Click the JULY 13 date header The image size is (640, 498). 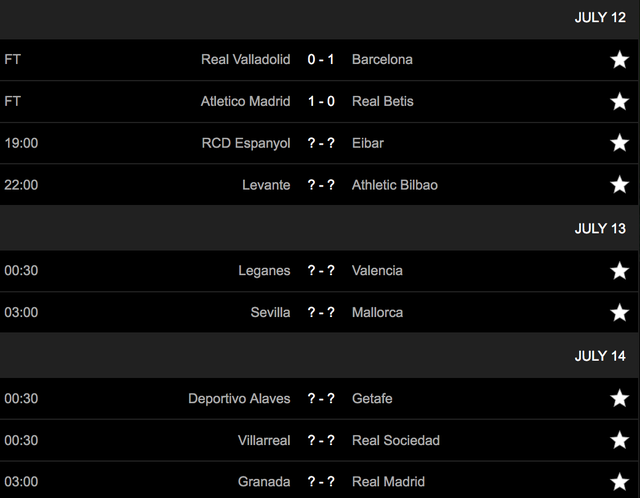[600, 228]
